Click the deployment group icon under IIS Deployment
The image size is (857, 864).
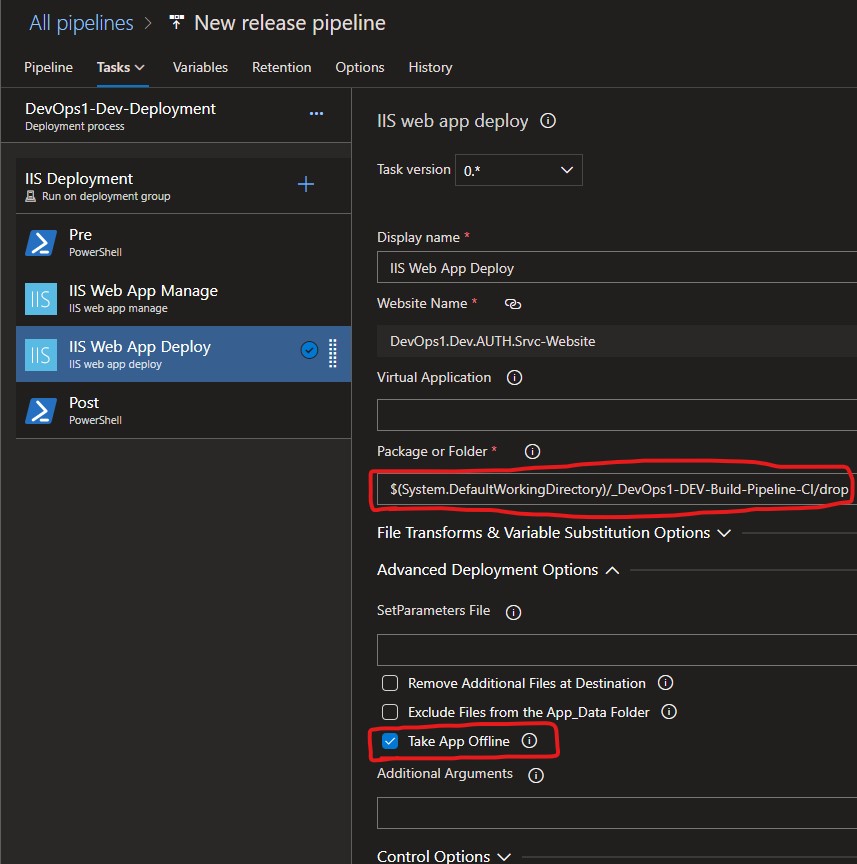31,196
